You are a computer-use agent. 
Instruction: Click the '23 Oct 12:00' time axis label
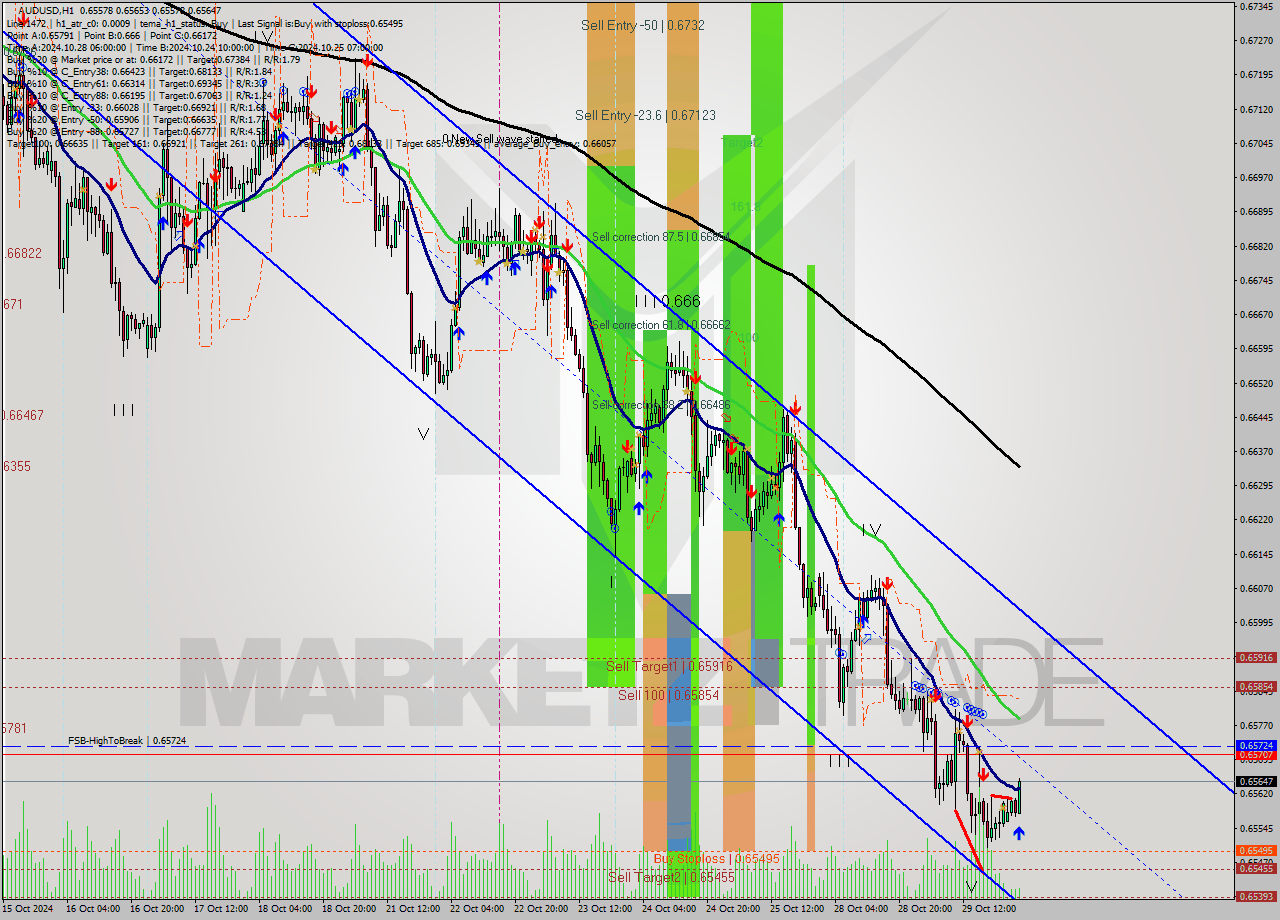tap(605, 909)
